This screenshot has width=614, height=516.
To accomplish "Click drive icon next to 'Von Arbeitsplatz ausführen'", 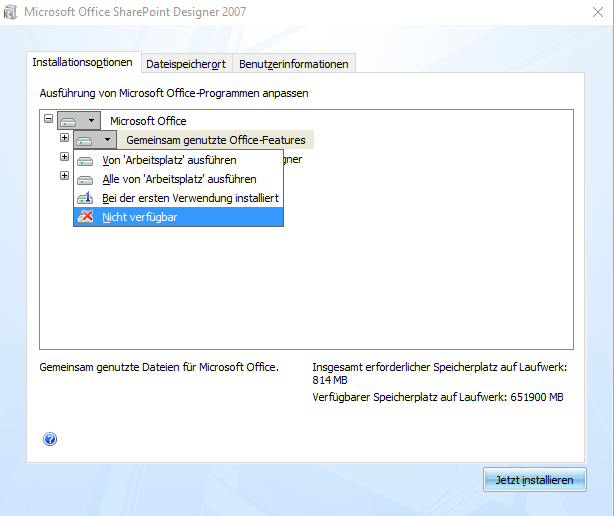I will click(85, 161).
